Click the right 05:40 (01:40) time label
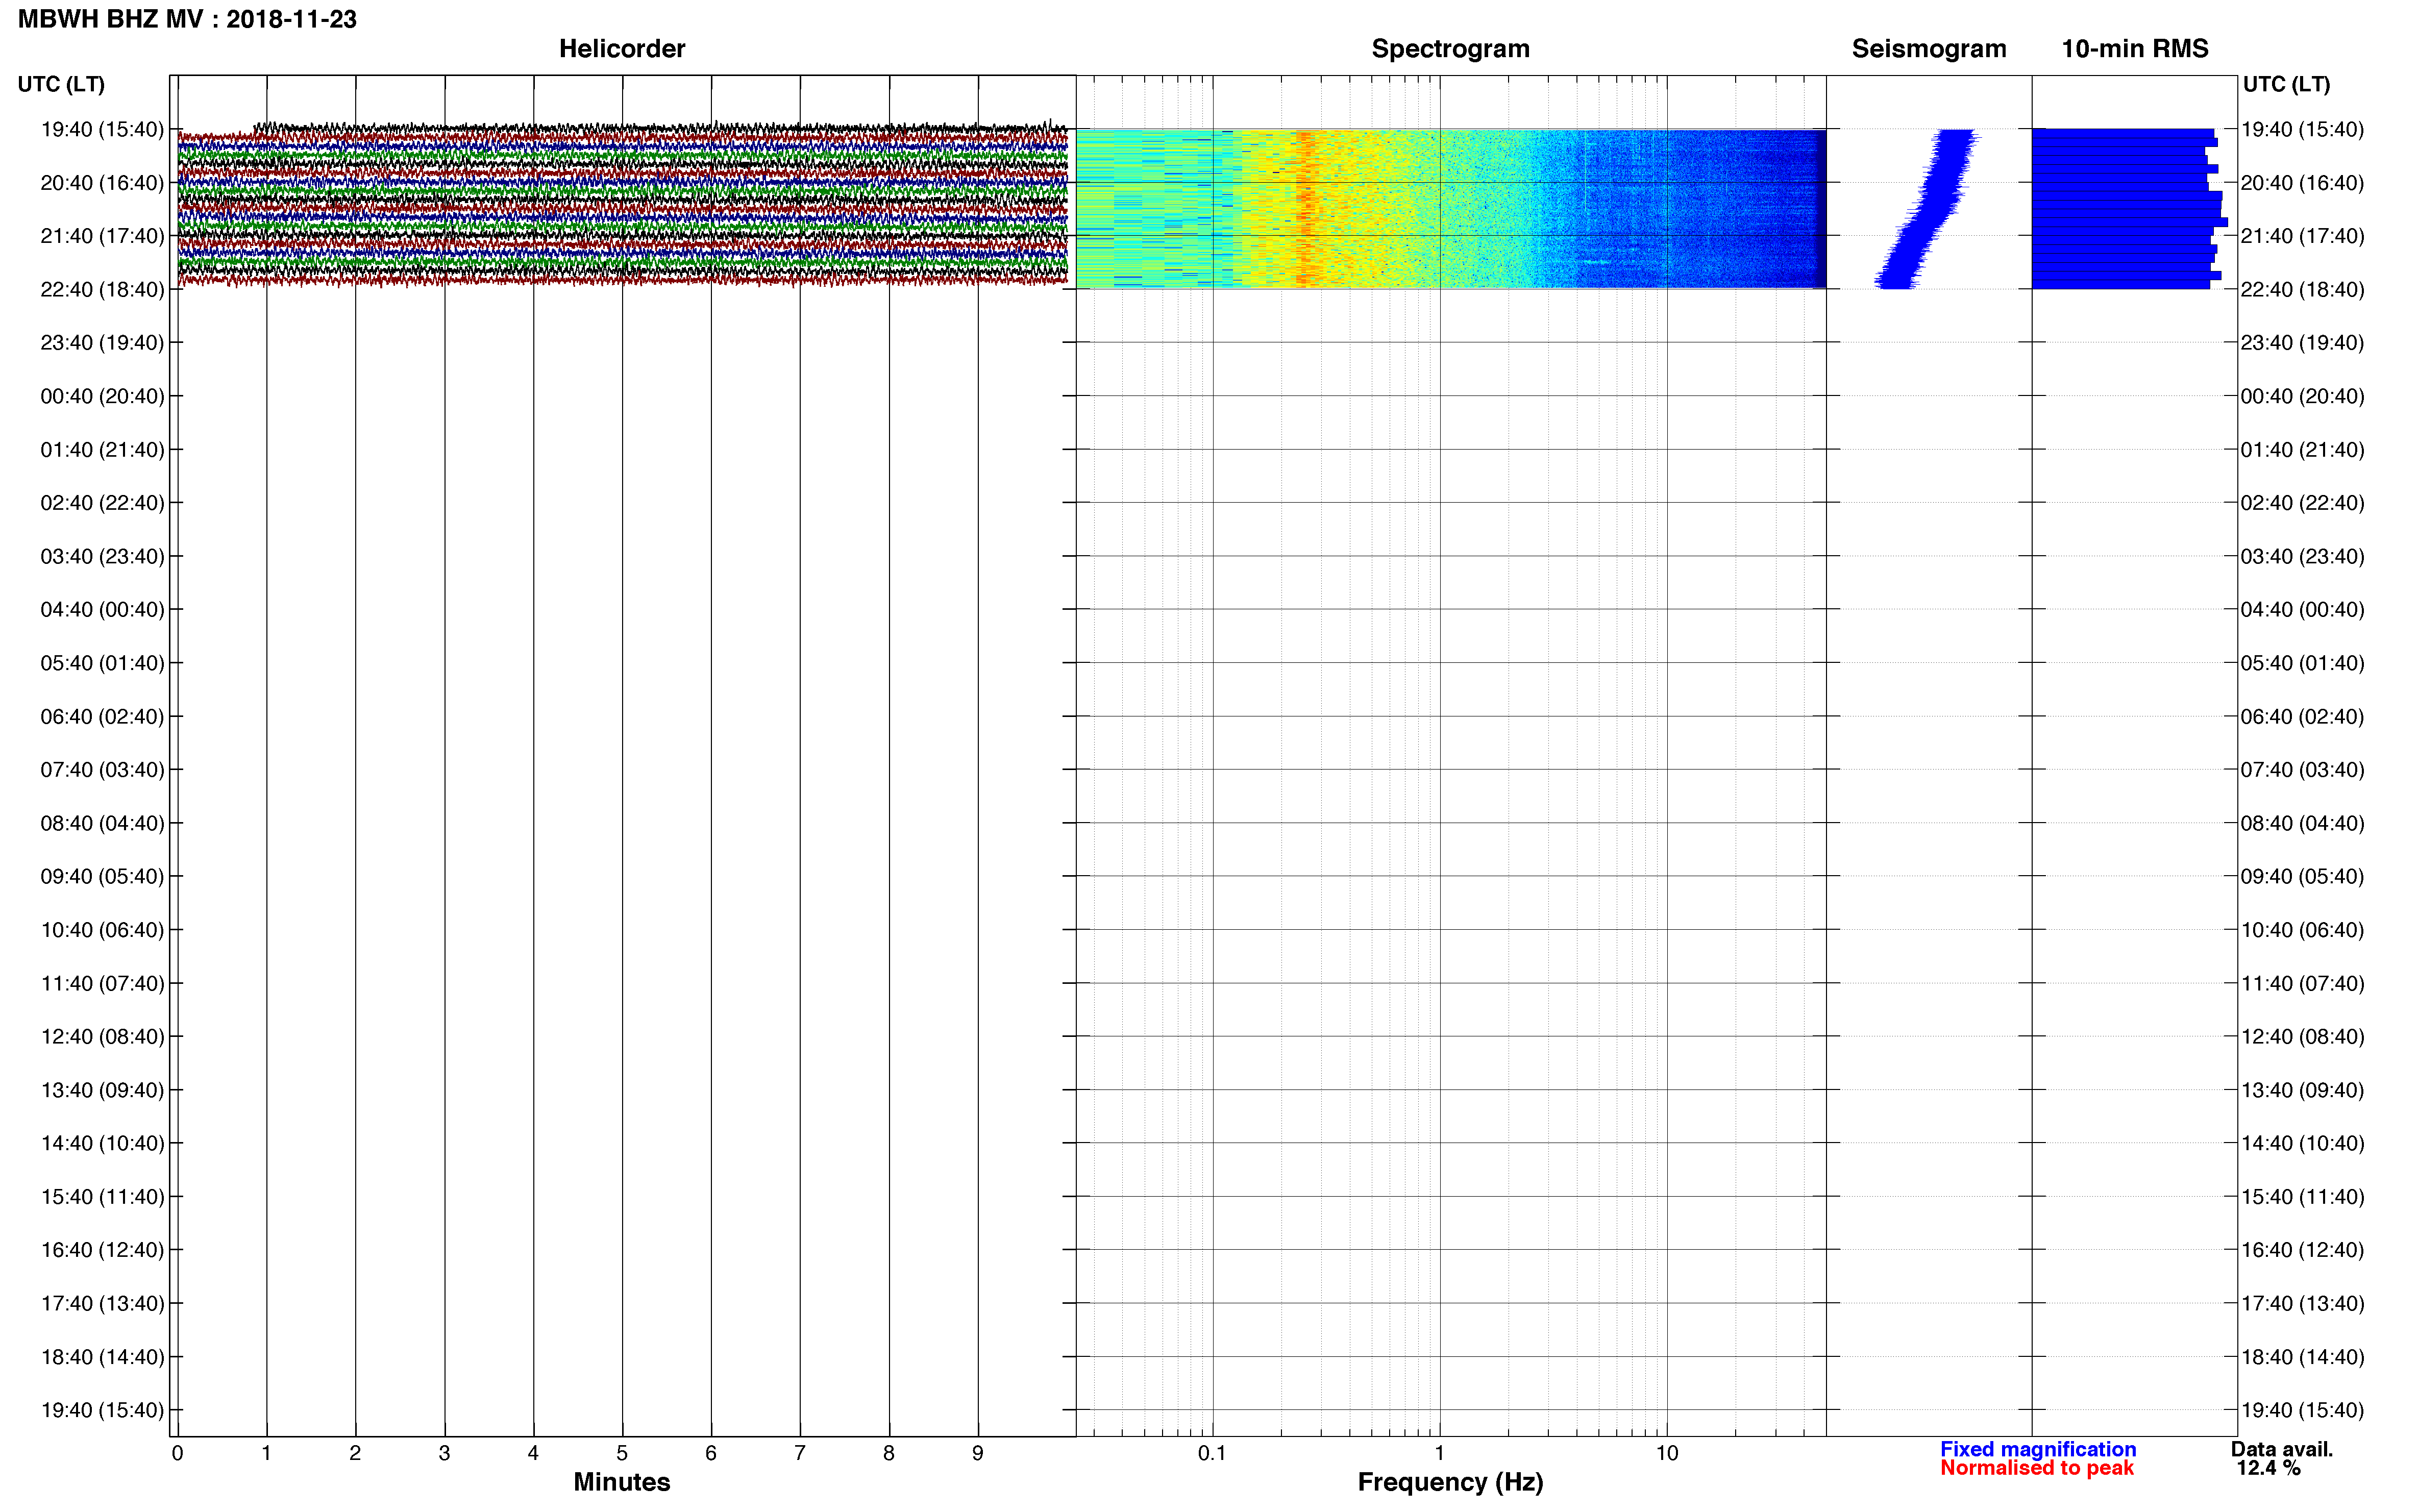This screenshot has width=2419, height=1512. pyautogui.click(x=2302, y=663)
